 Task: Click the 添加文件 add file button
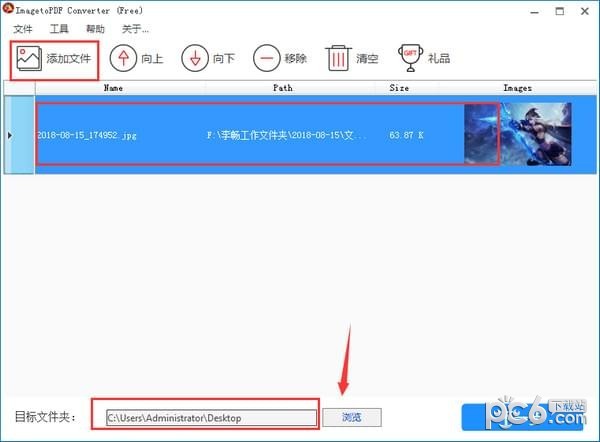pyautogui.click(x=54, y=59)
